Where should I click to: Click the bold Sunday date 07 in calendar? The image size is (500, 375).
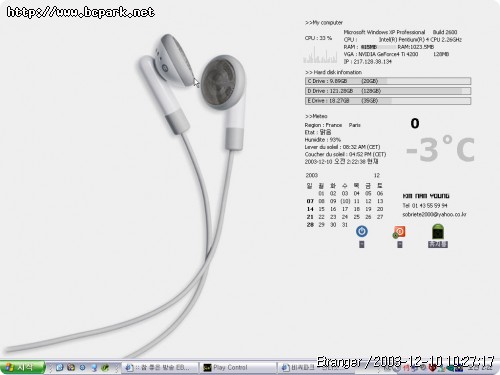pyautogui.click(x=310, y=201)
